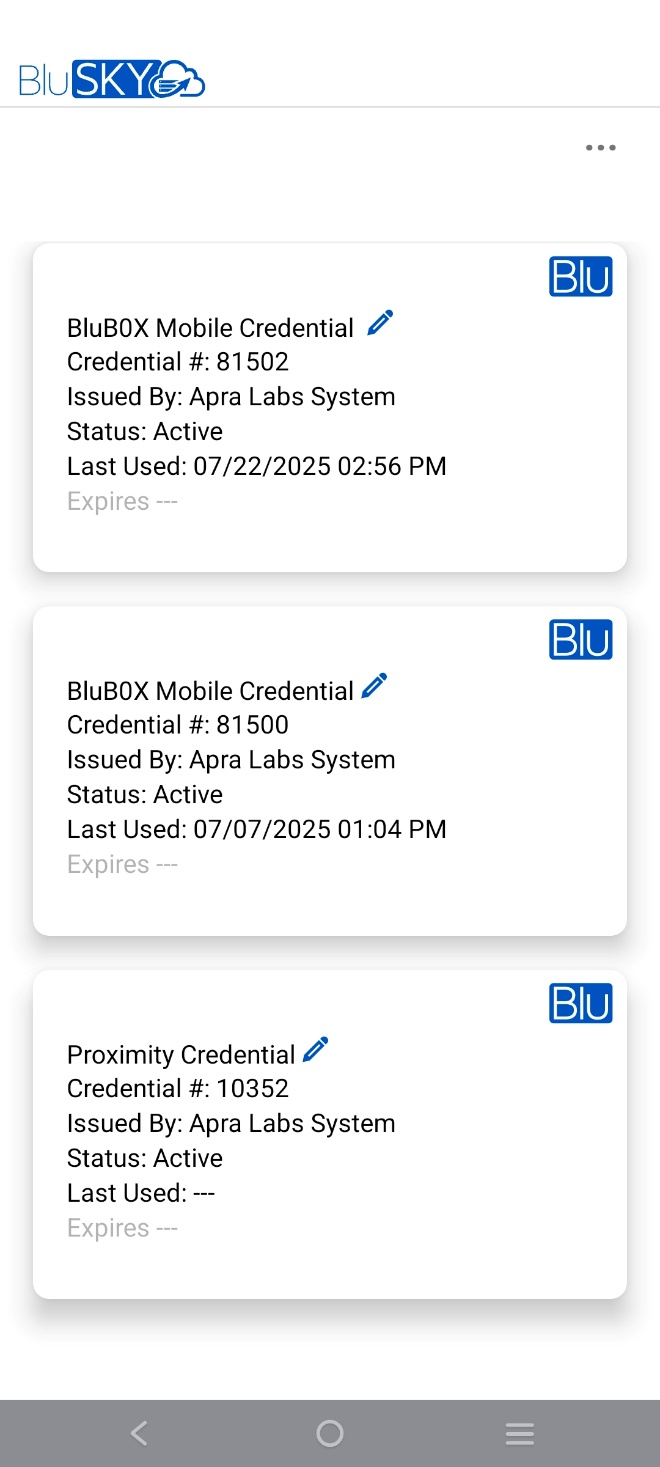This screenshot has width=660, height=1467.
Task: Open the three-dot overflow menu
Action: 600,147
